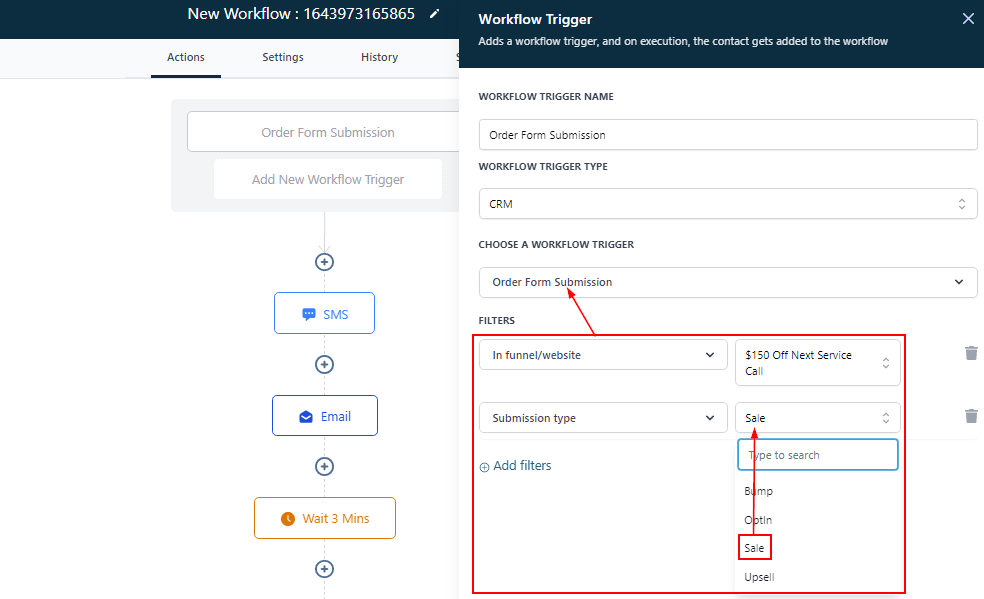984x599 pixels.
Task: Choose the Bump option in the list
Action: pos(758,491)
